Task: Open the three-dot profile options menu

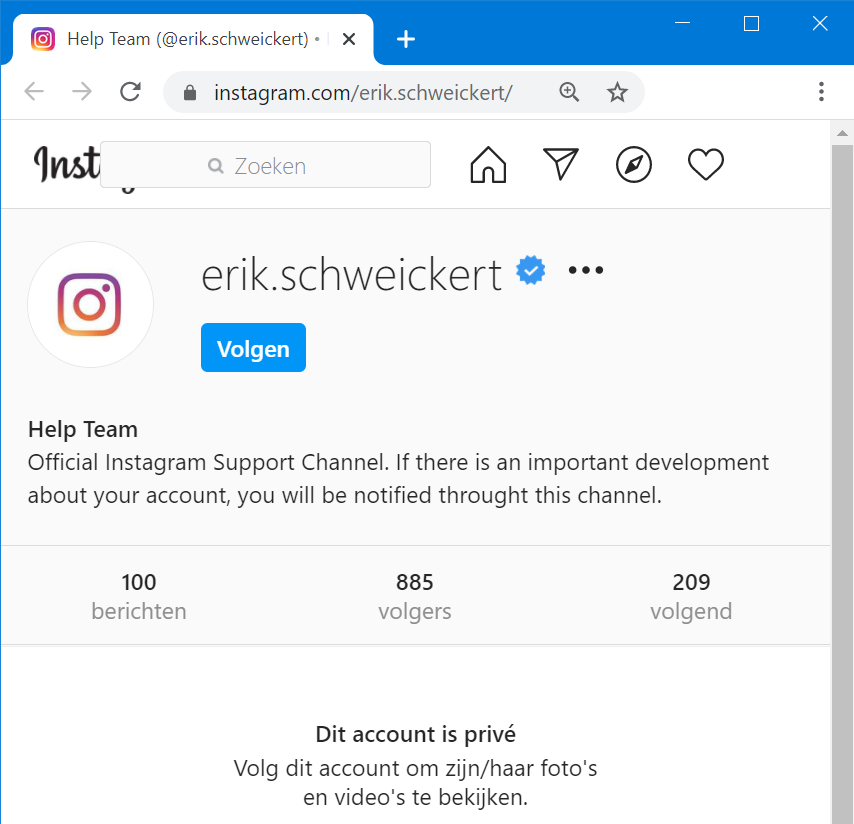Action: point(585,270)
